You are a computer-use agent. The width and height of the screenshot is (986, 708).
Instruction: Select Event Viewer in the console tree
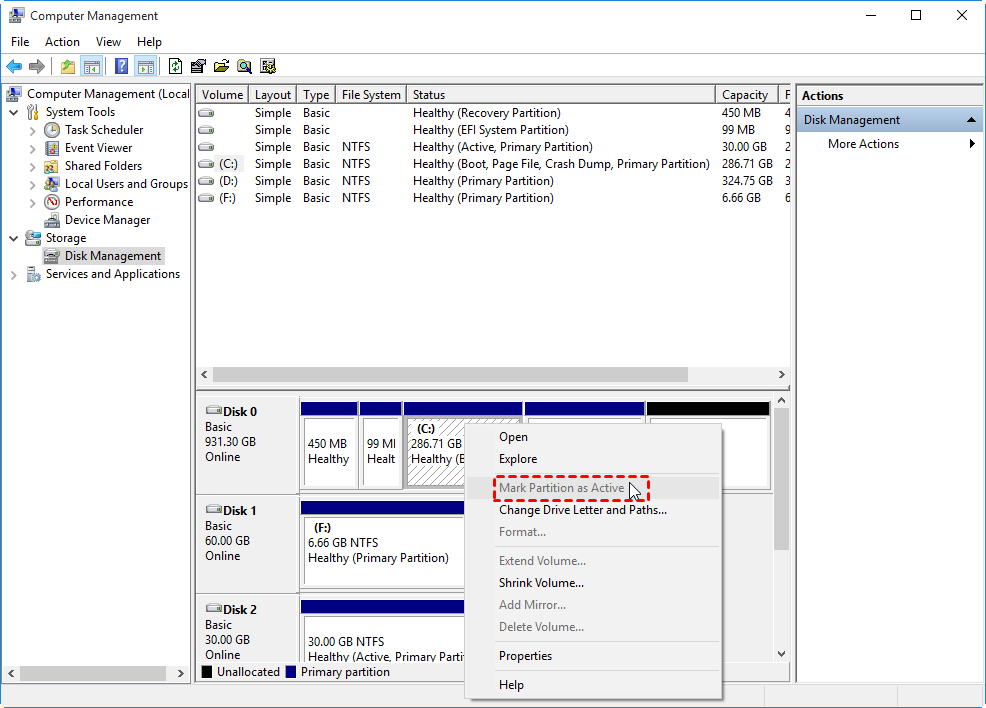pyautogui.click(x=98, y=148)
